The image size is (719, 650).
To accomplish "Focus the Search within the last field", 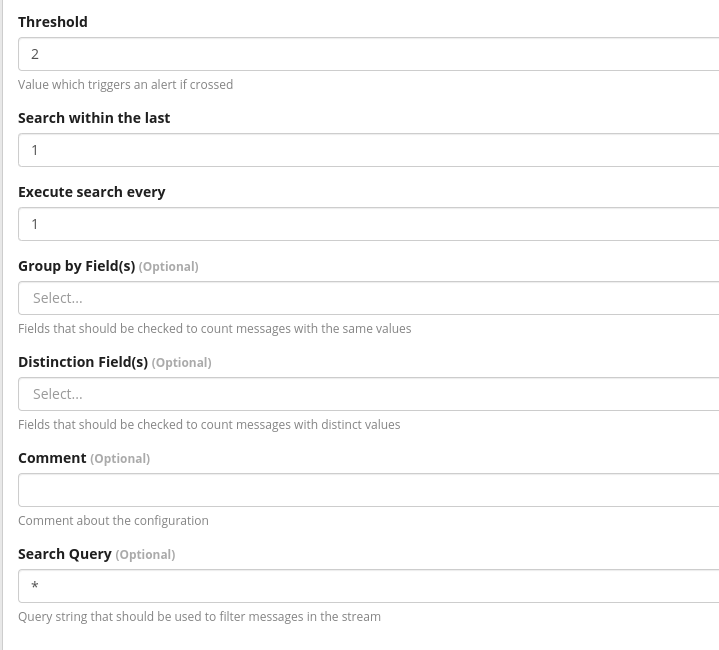I will click(368, 150).
